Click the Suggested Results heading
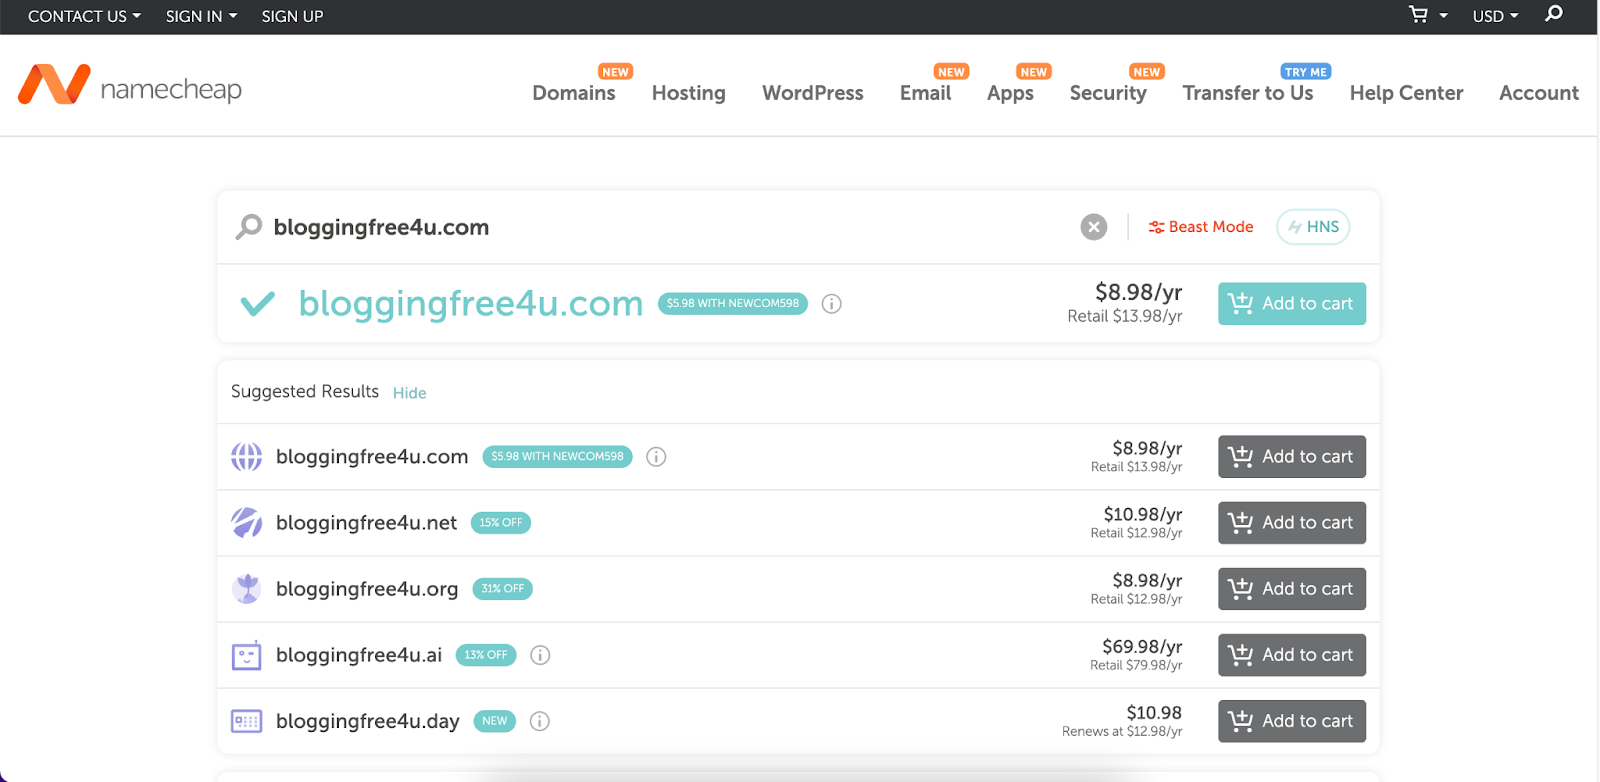Image resolution: width=1600 pixels, height=782 pixels. tap(305, 392)
